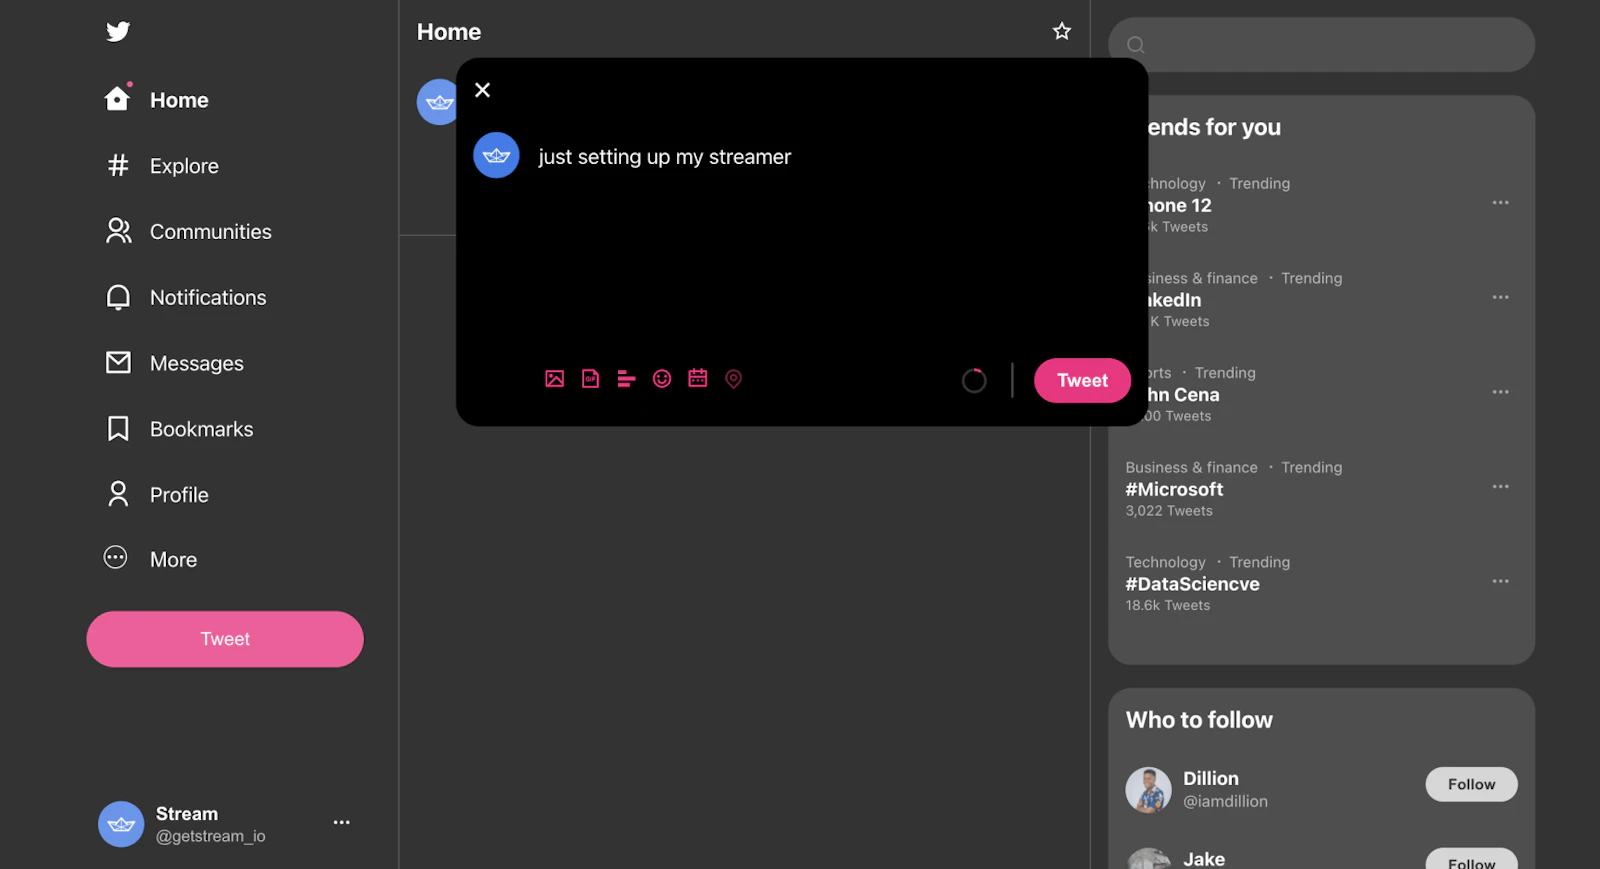The width and height of the screenshot is (1600, 869).
Task: Open Notifications from the sidebar
Action: click(186, 297)
